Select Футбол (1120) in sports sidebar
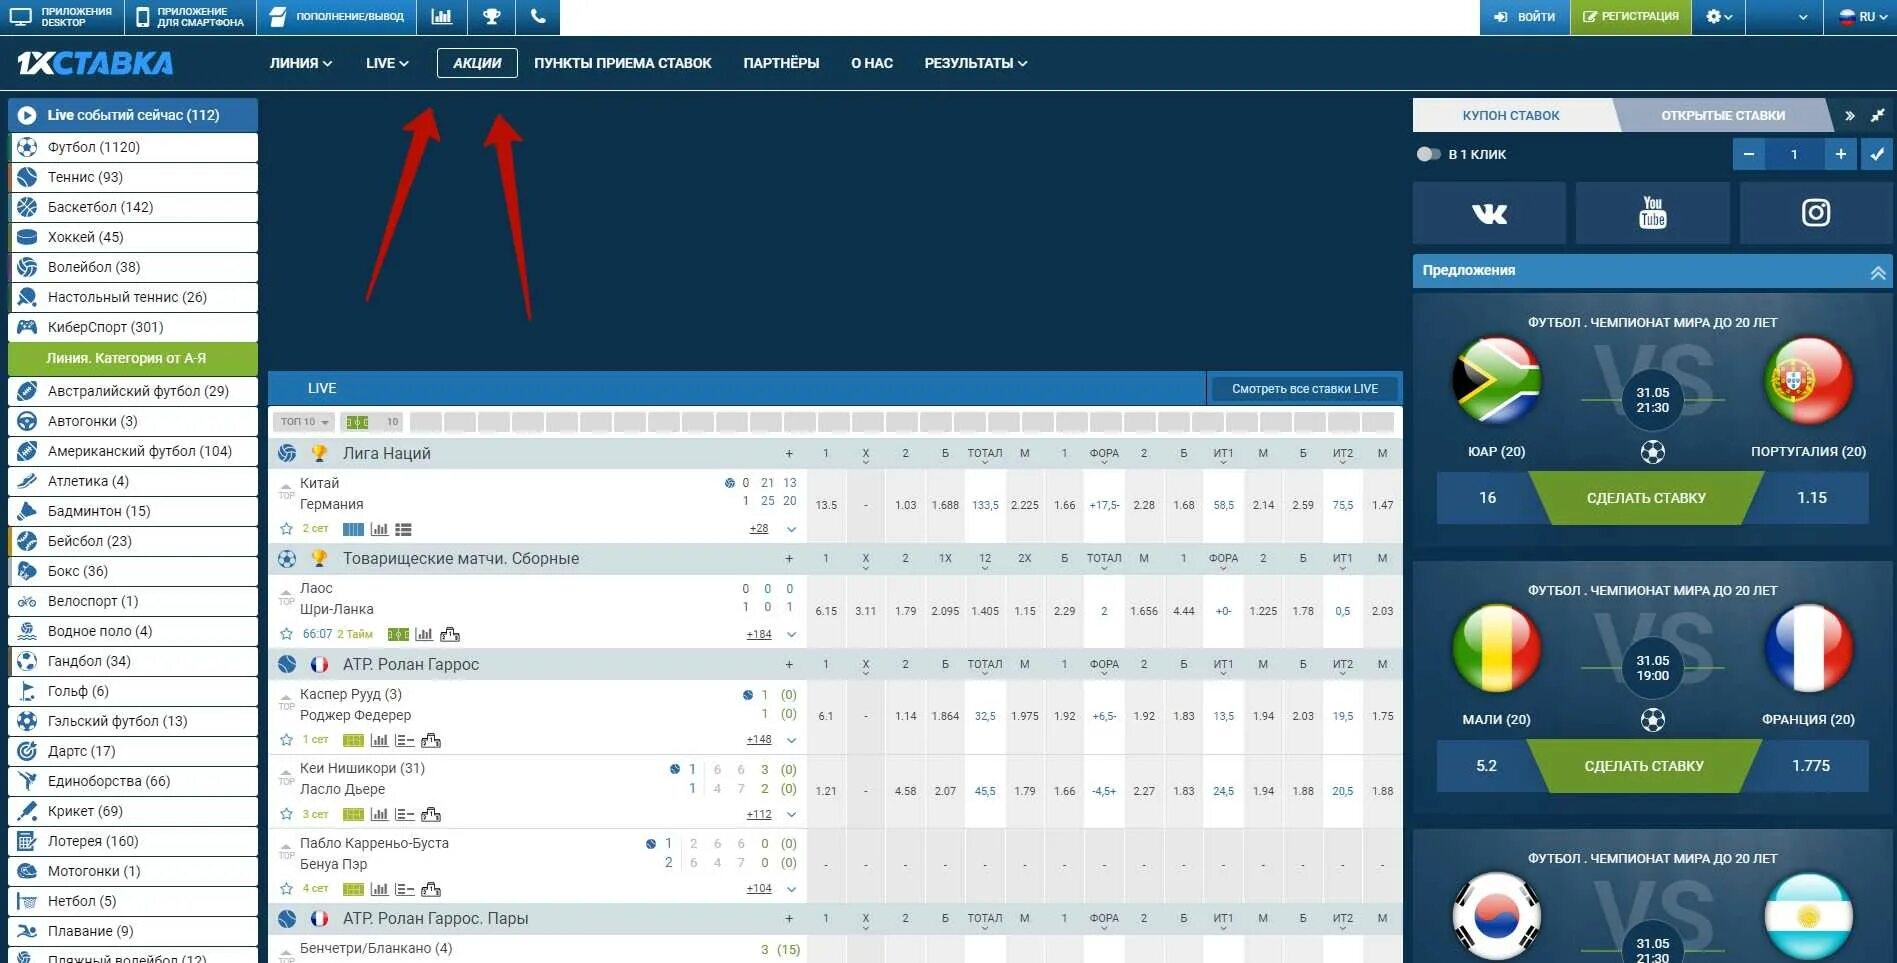The image size is (1897, 963). coord(133,147)
